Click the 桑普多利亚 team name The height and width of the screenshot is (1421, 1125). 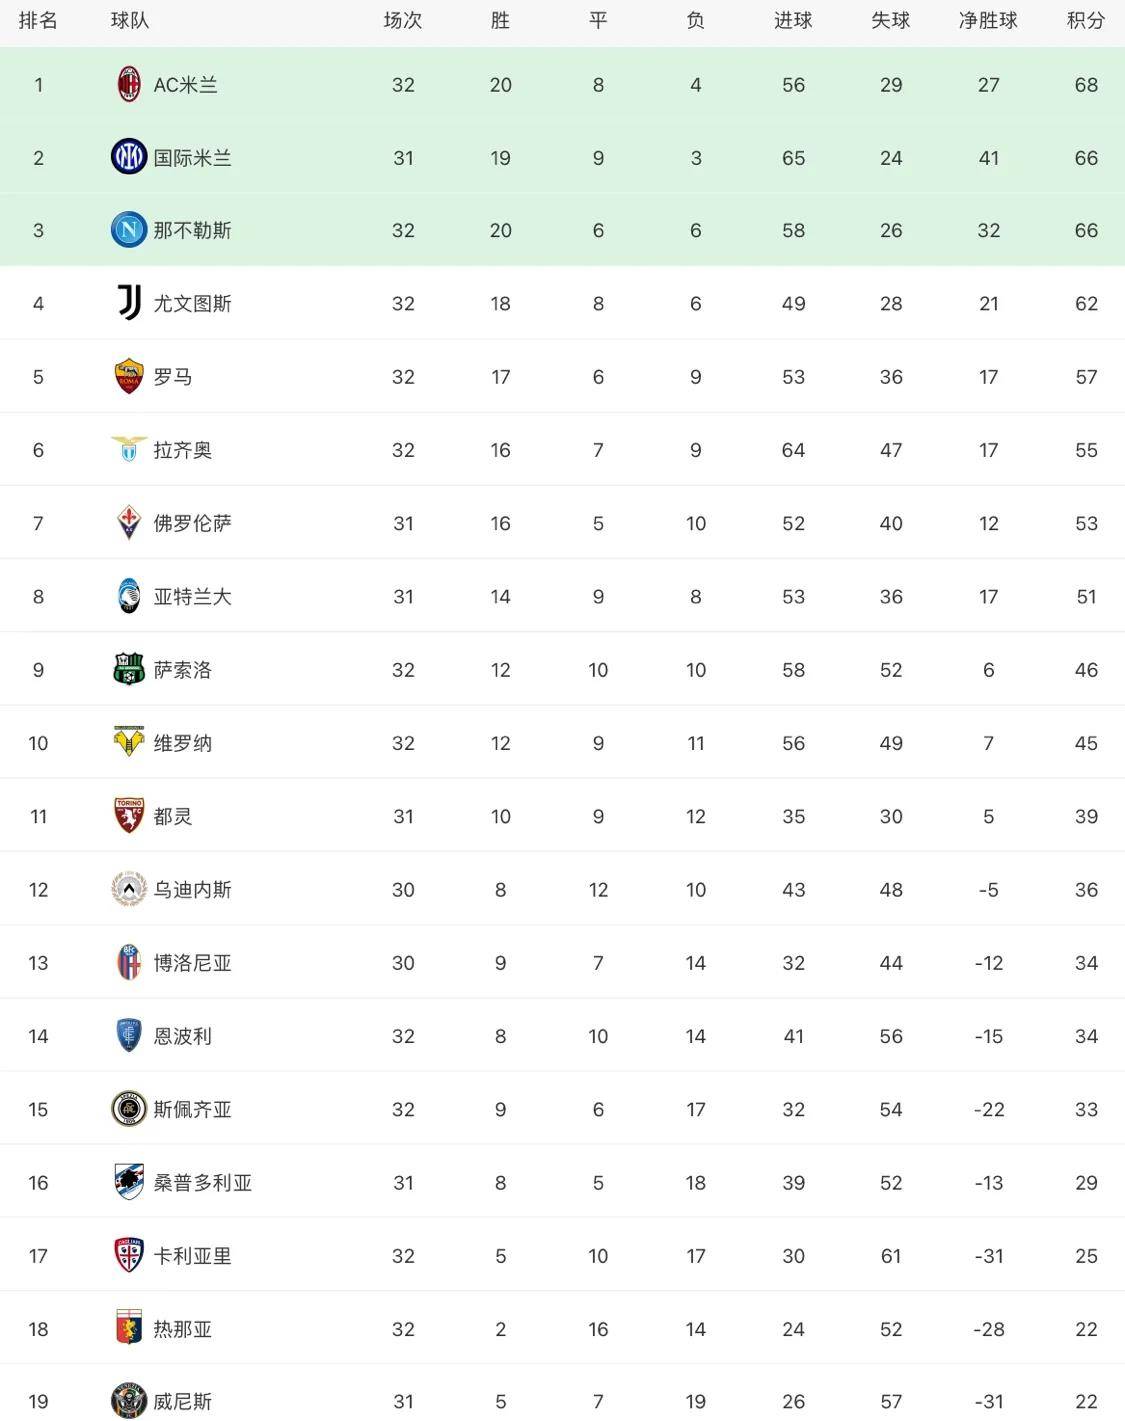(203, 1183)
